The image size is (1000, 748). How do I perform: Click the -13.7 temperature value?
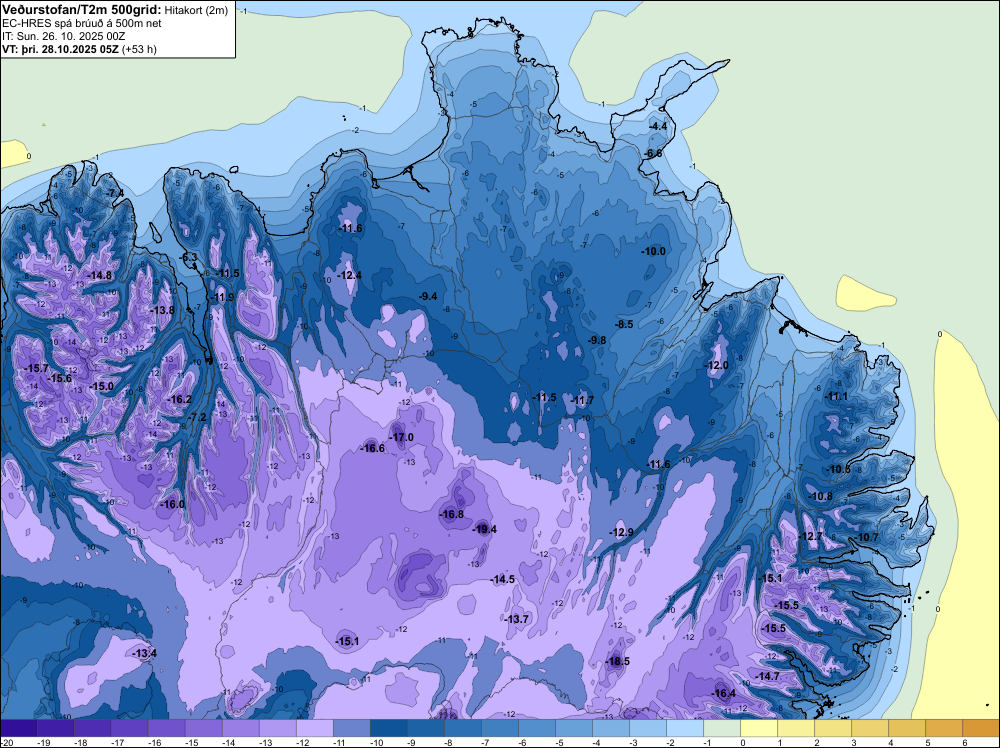click(x=517, y=619)
